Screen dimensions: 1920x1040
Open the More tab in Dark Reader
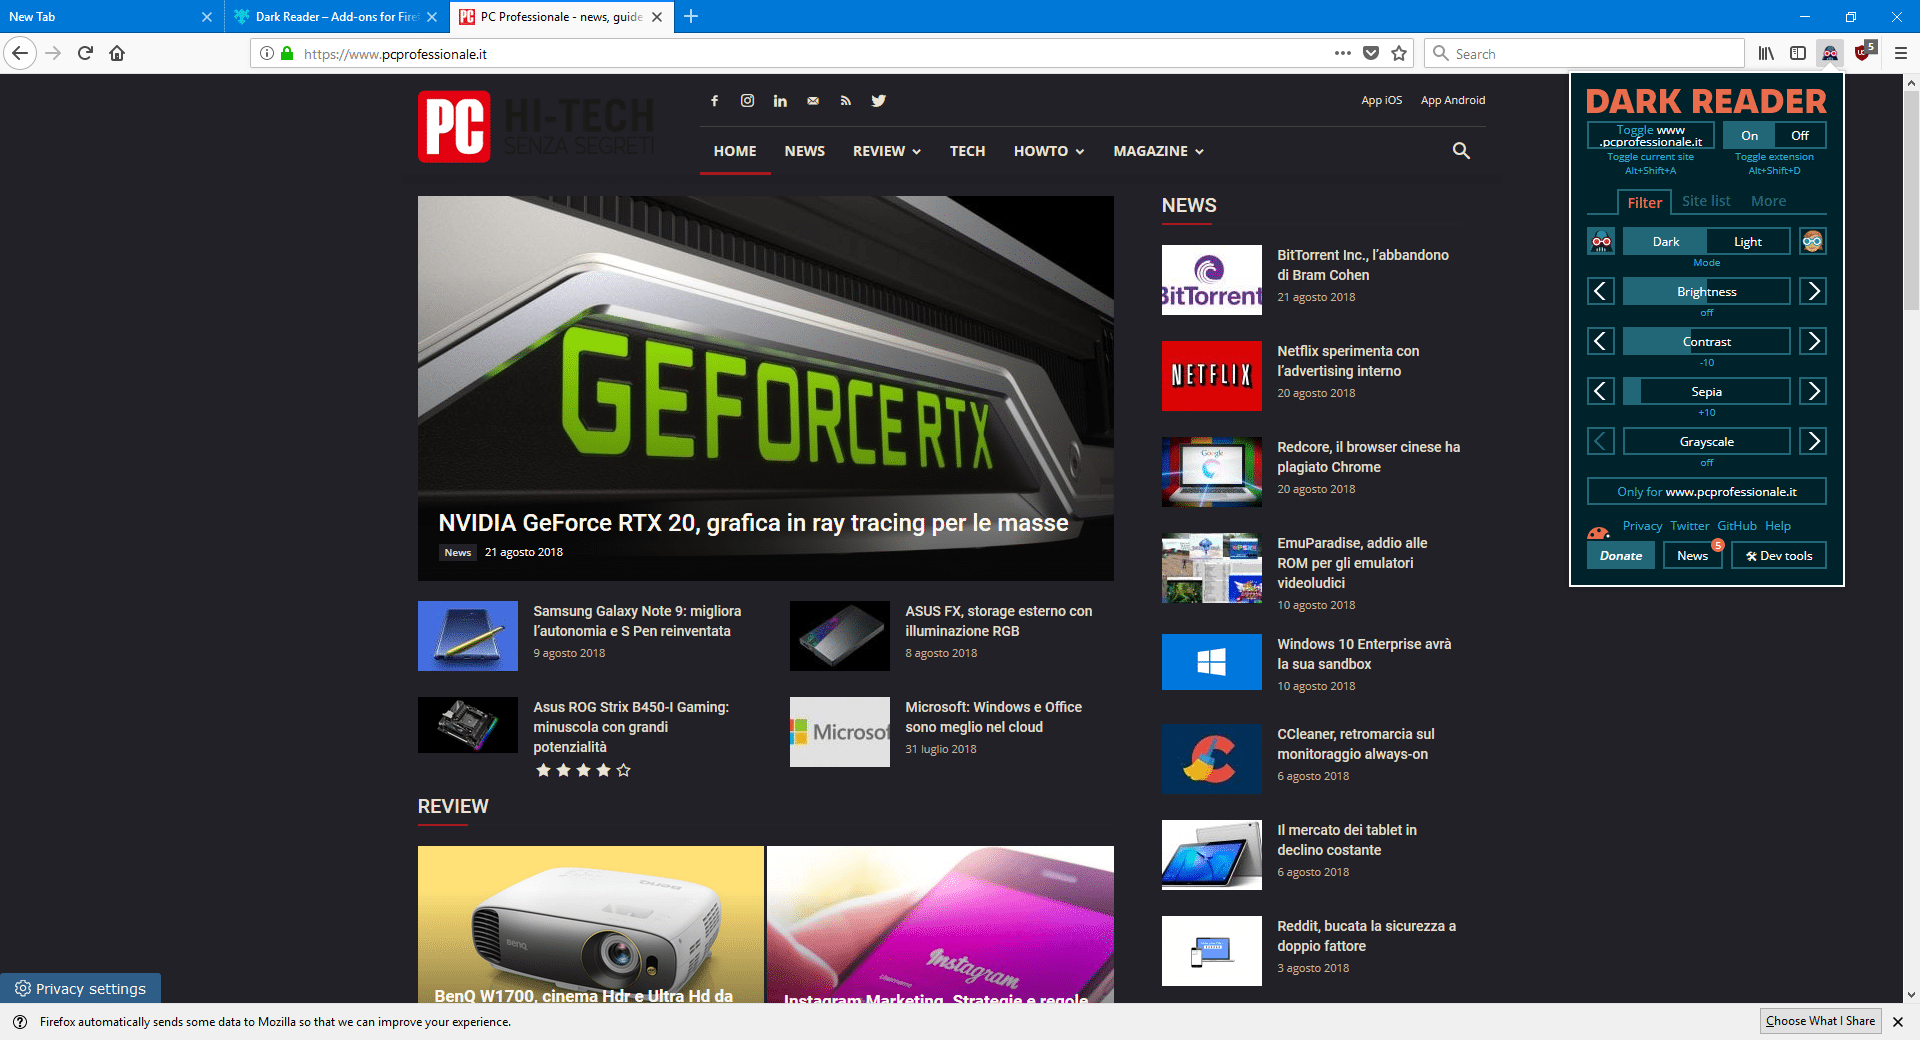[1767, 201]
